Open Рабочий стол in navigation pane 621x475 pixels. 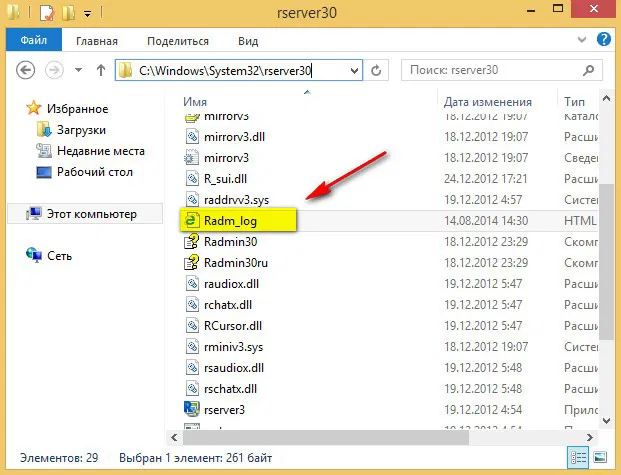click(x=95, y=172)
